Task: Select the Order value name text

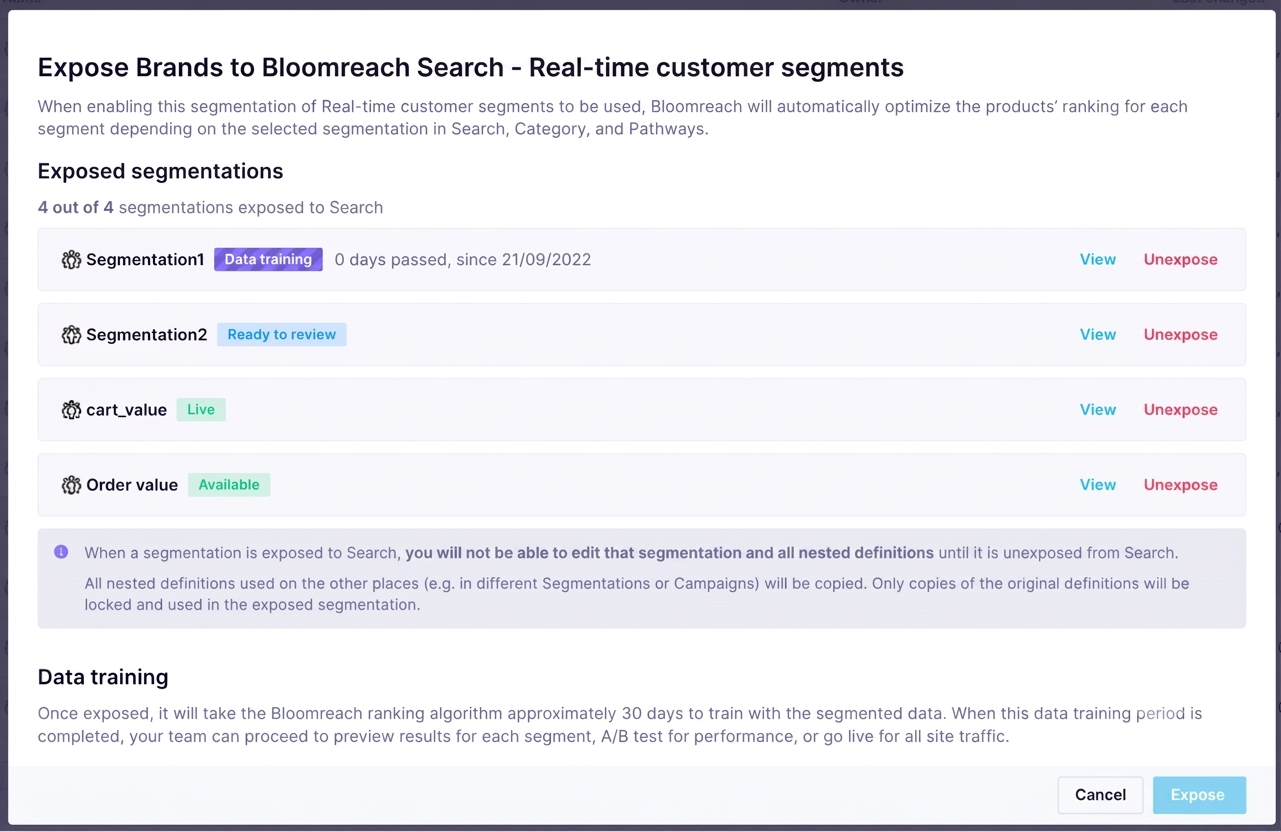Action: (x=132, y=484)
